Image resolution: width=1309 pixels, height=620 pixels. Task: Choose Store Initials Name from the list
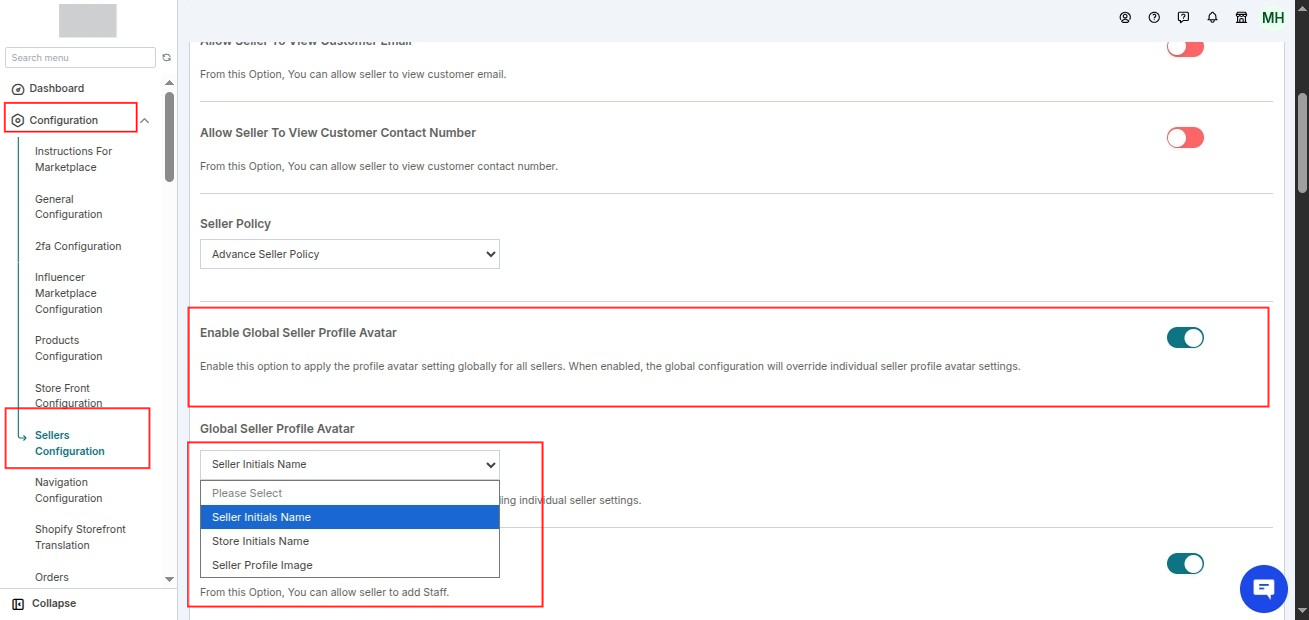[x=350, y=541]
